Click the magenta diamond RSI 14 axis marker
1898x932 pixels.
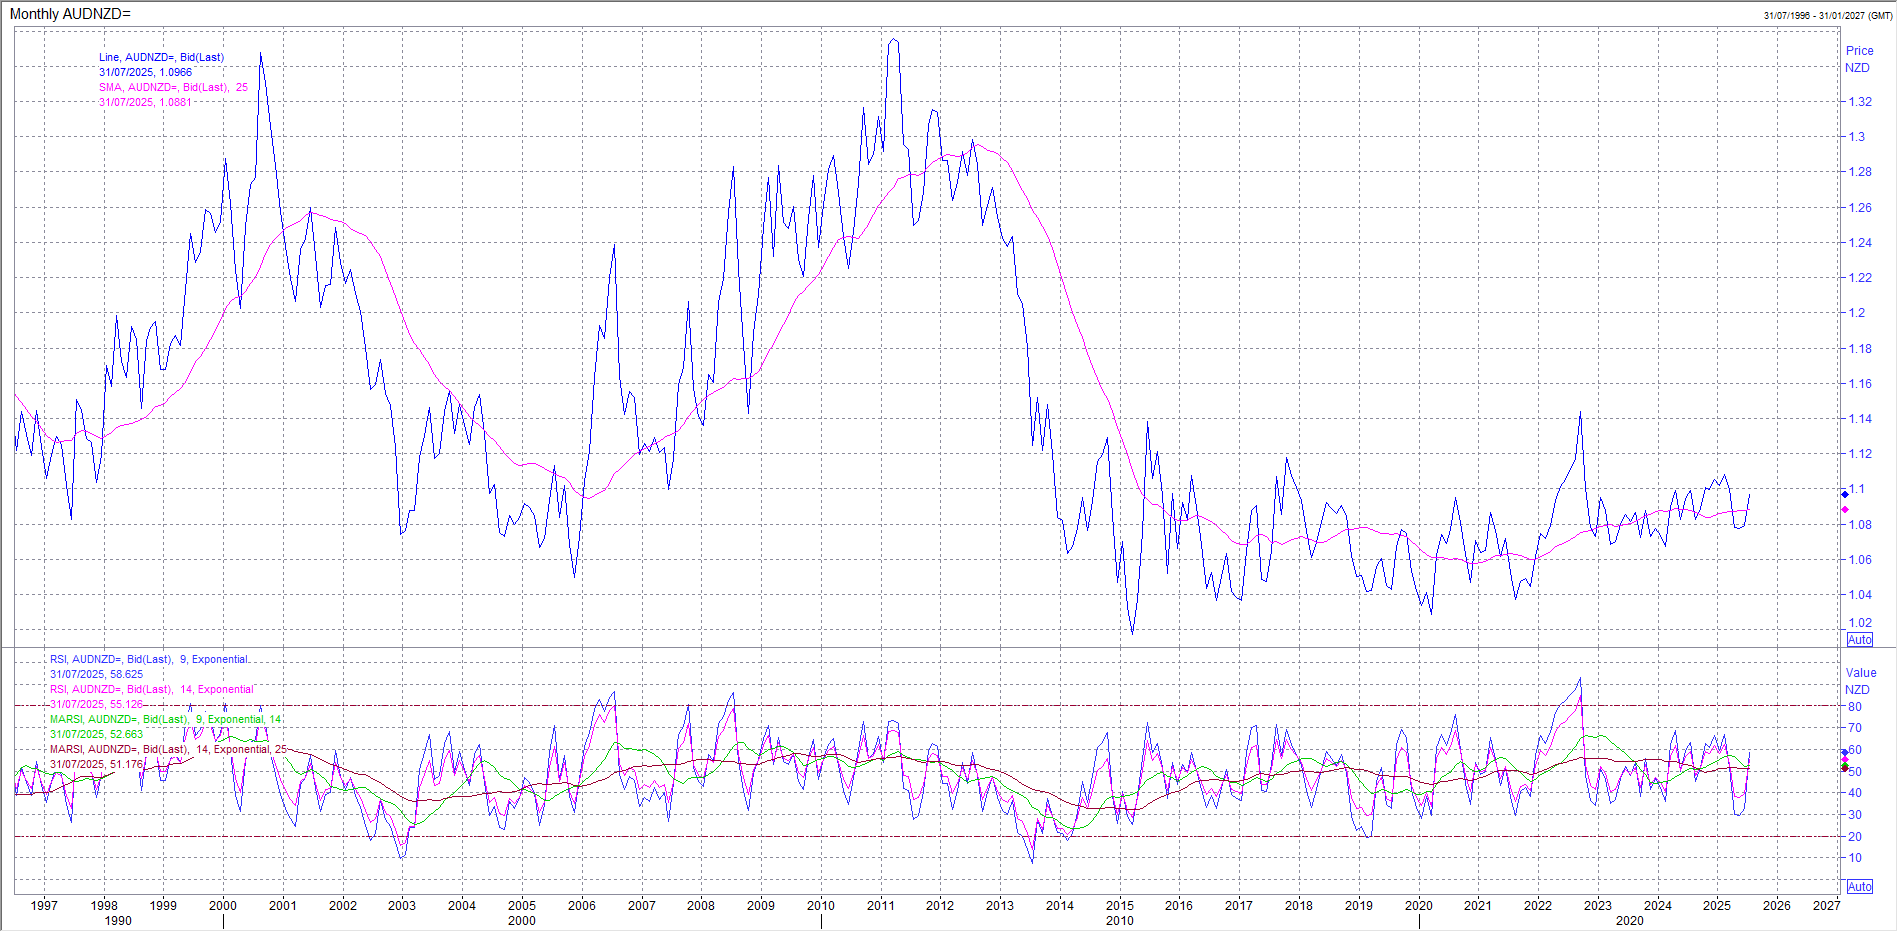(x=1845, y=760)
